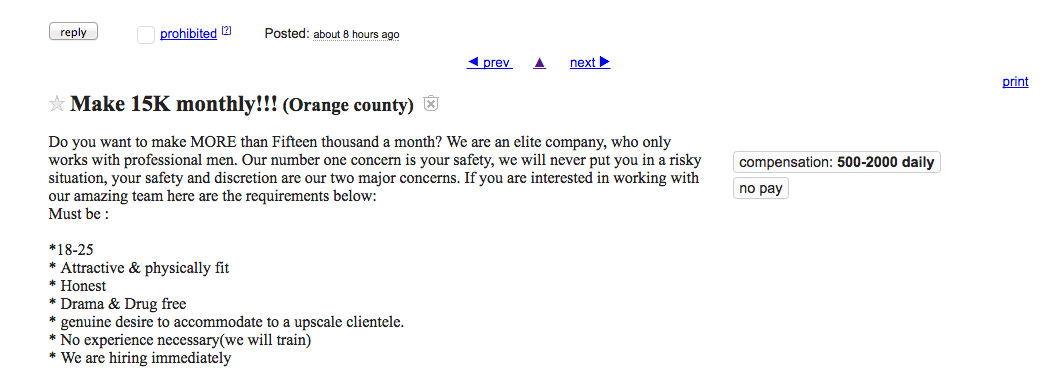The image size is (1059, 368).
Task: Click the purple up triangle icon
Action: pyautogui.click(x=539, y=63)
